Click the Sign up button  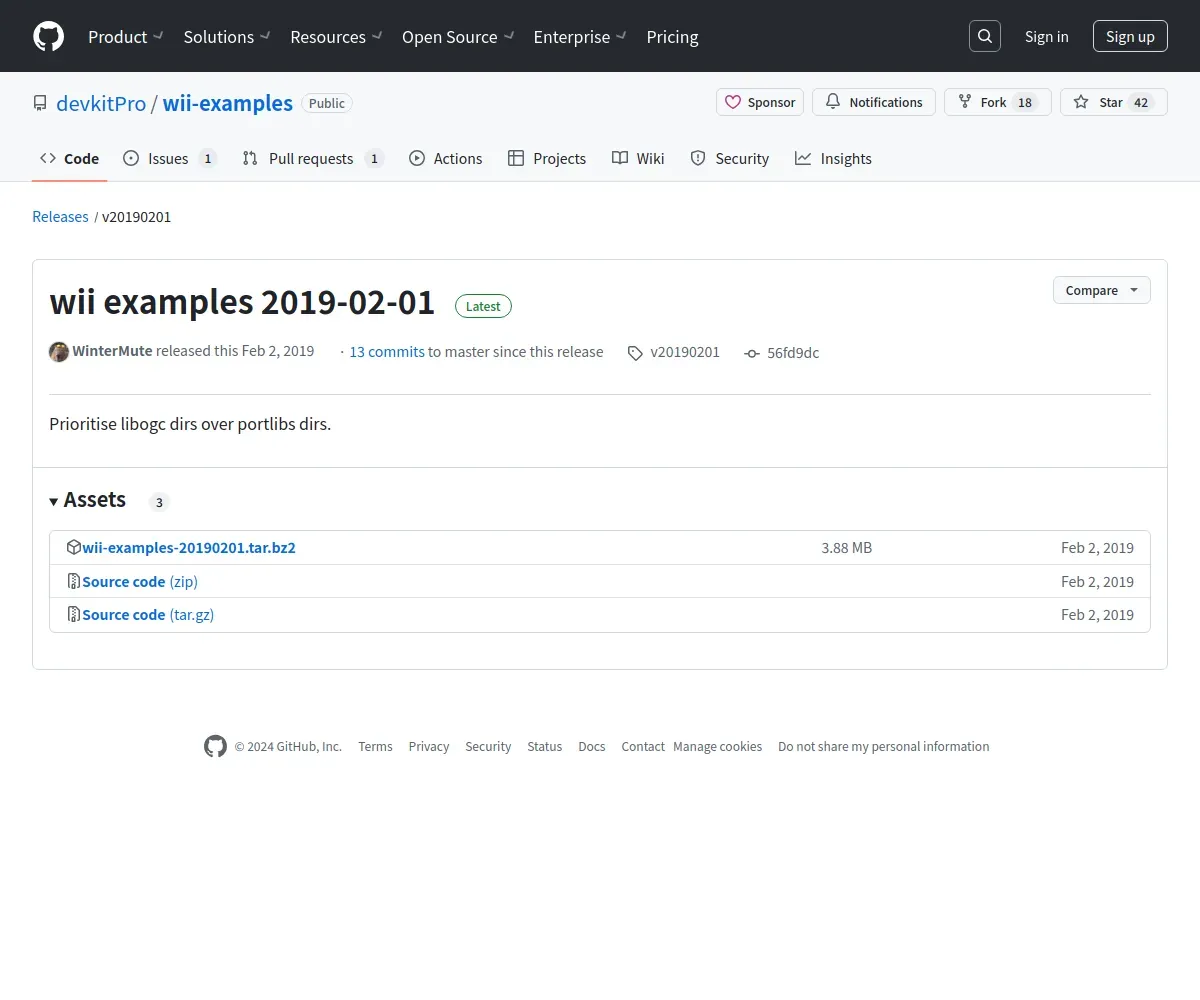click(x=1130, y=36)
